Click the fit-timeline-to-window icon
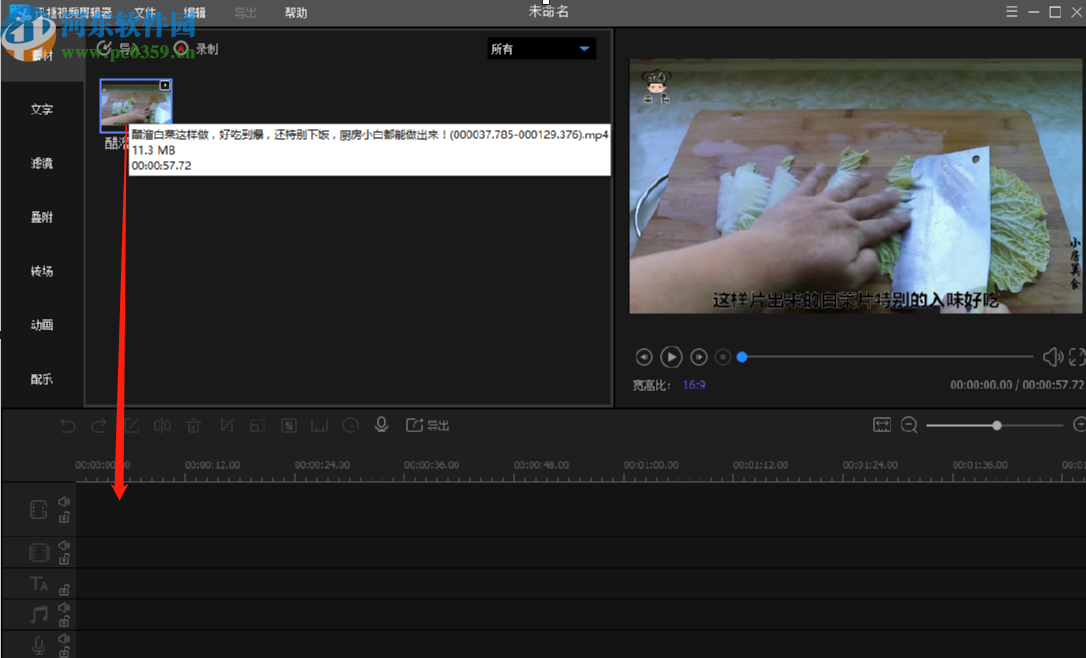 (882, 425)
